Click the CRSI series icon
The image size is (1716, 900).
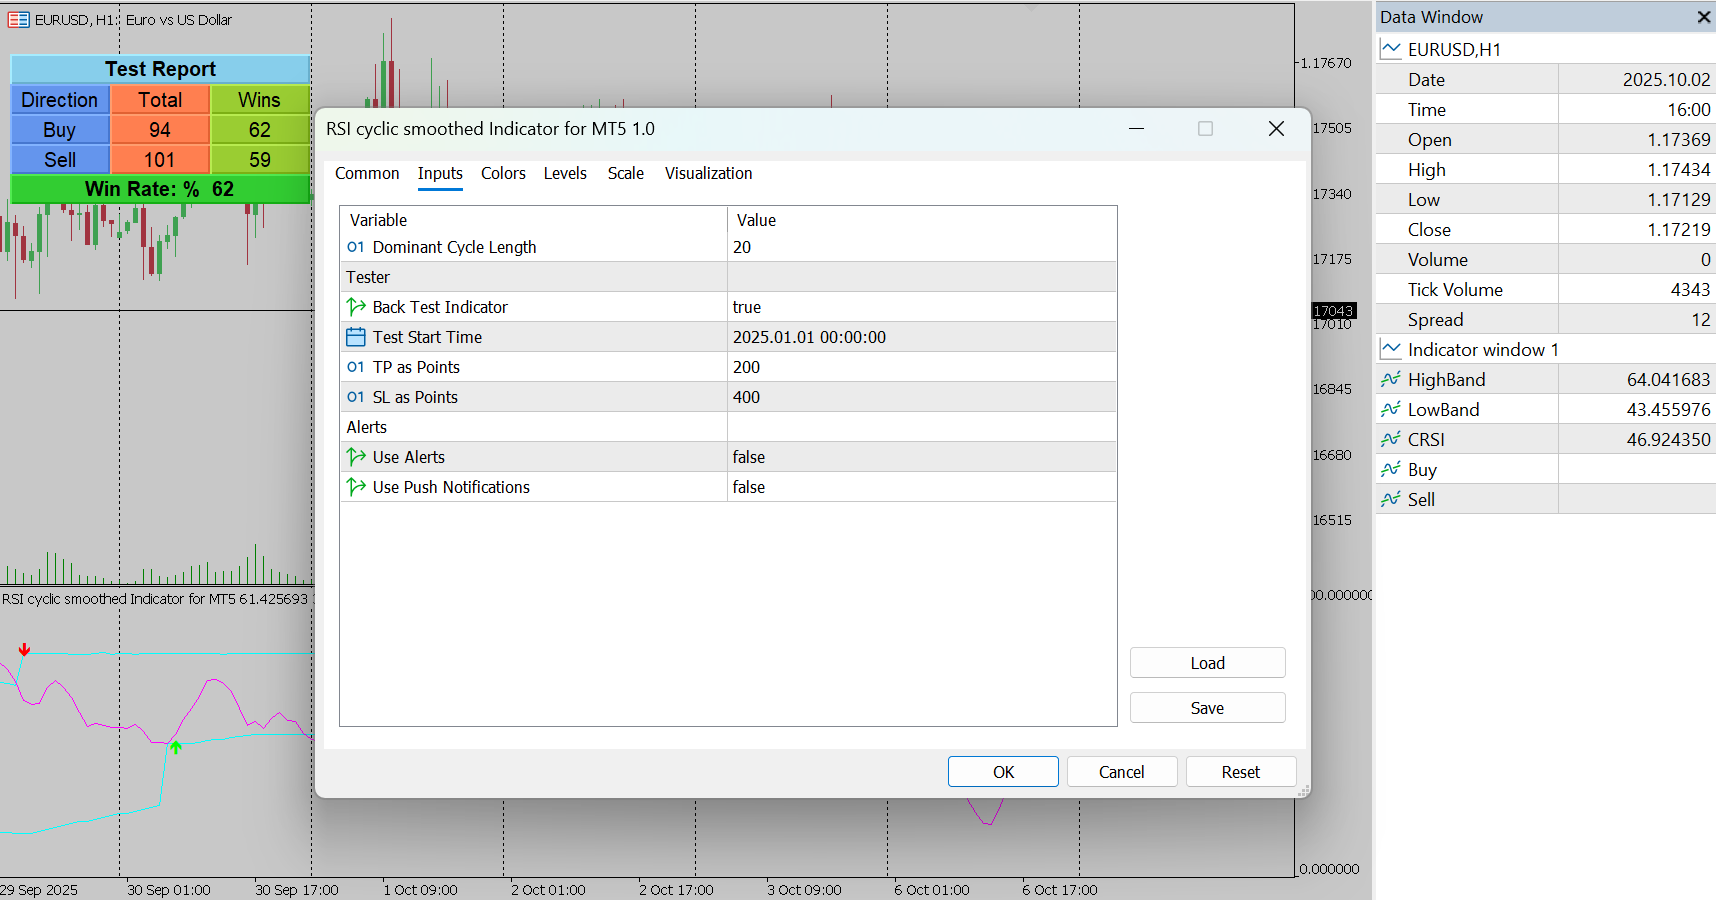pyautogui.click(x=1390, y=439)
